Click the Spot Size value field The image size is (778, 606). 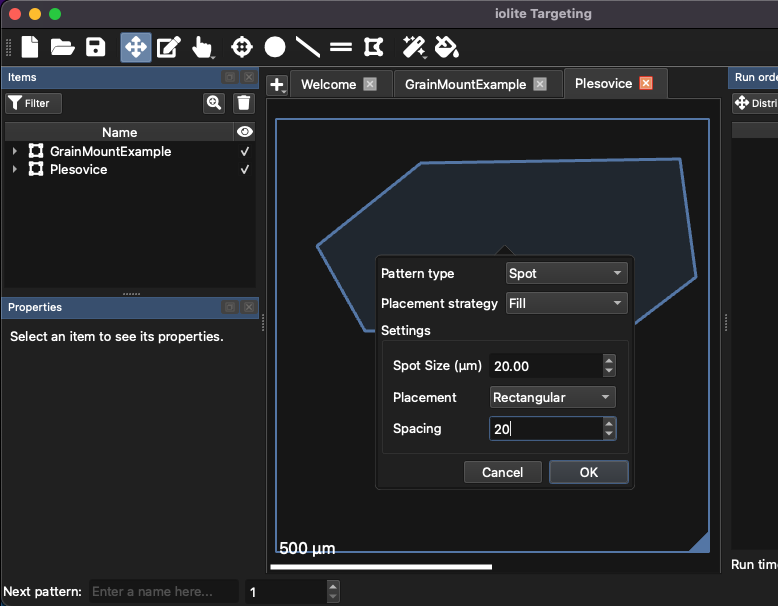pyautogui.click(x=546, y=366)
